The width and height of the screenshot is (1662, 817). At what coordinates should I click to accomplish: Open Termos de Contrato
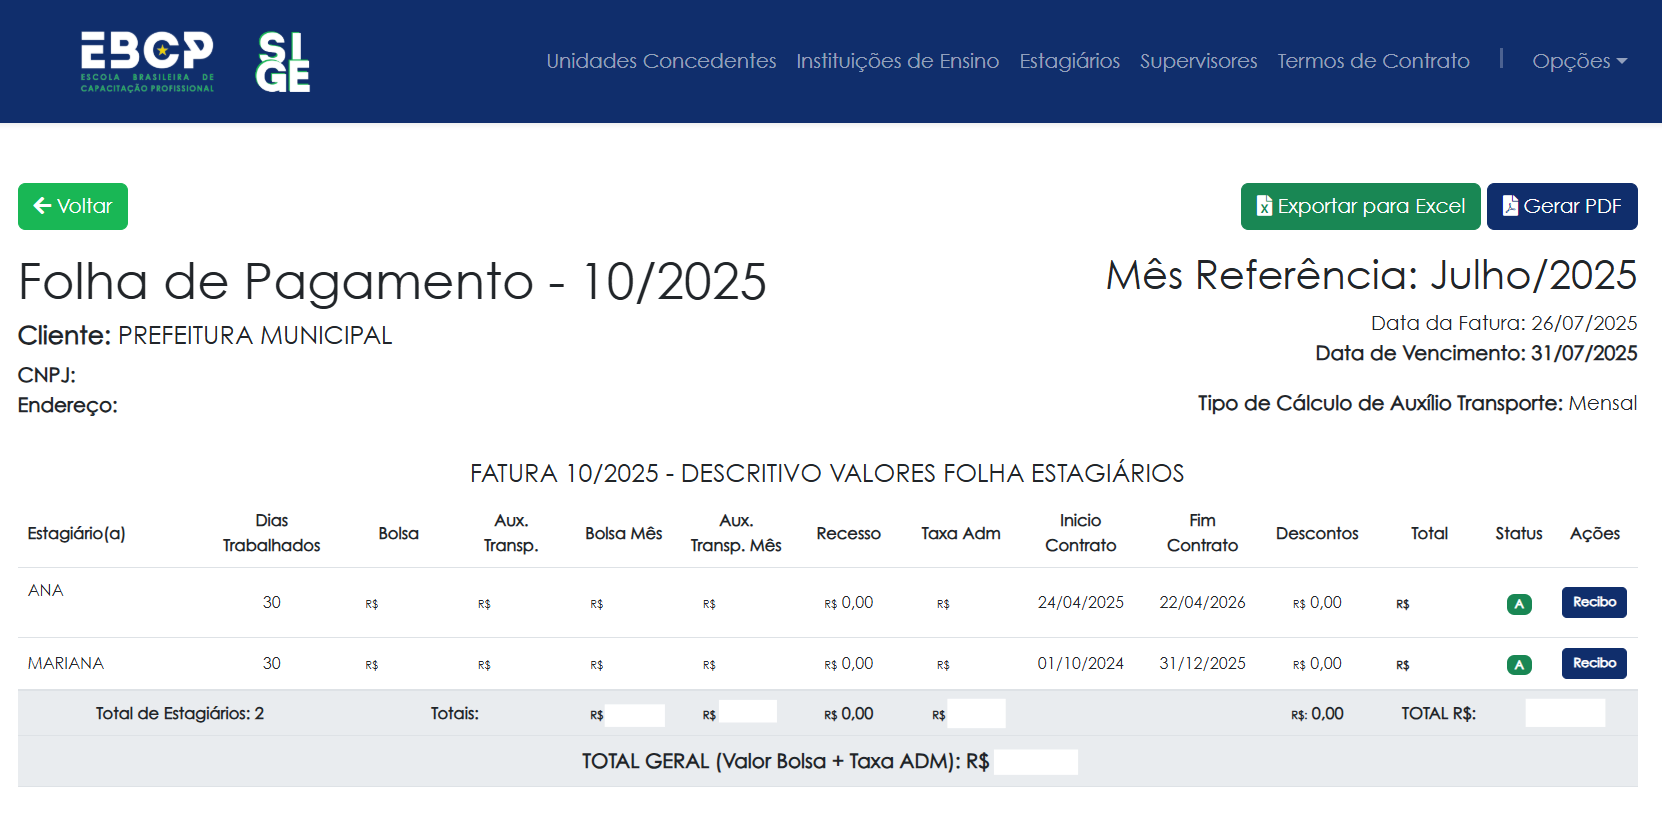coord(1373,61)
